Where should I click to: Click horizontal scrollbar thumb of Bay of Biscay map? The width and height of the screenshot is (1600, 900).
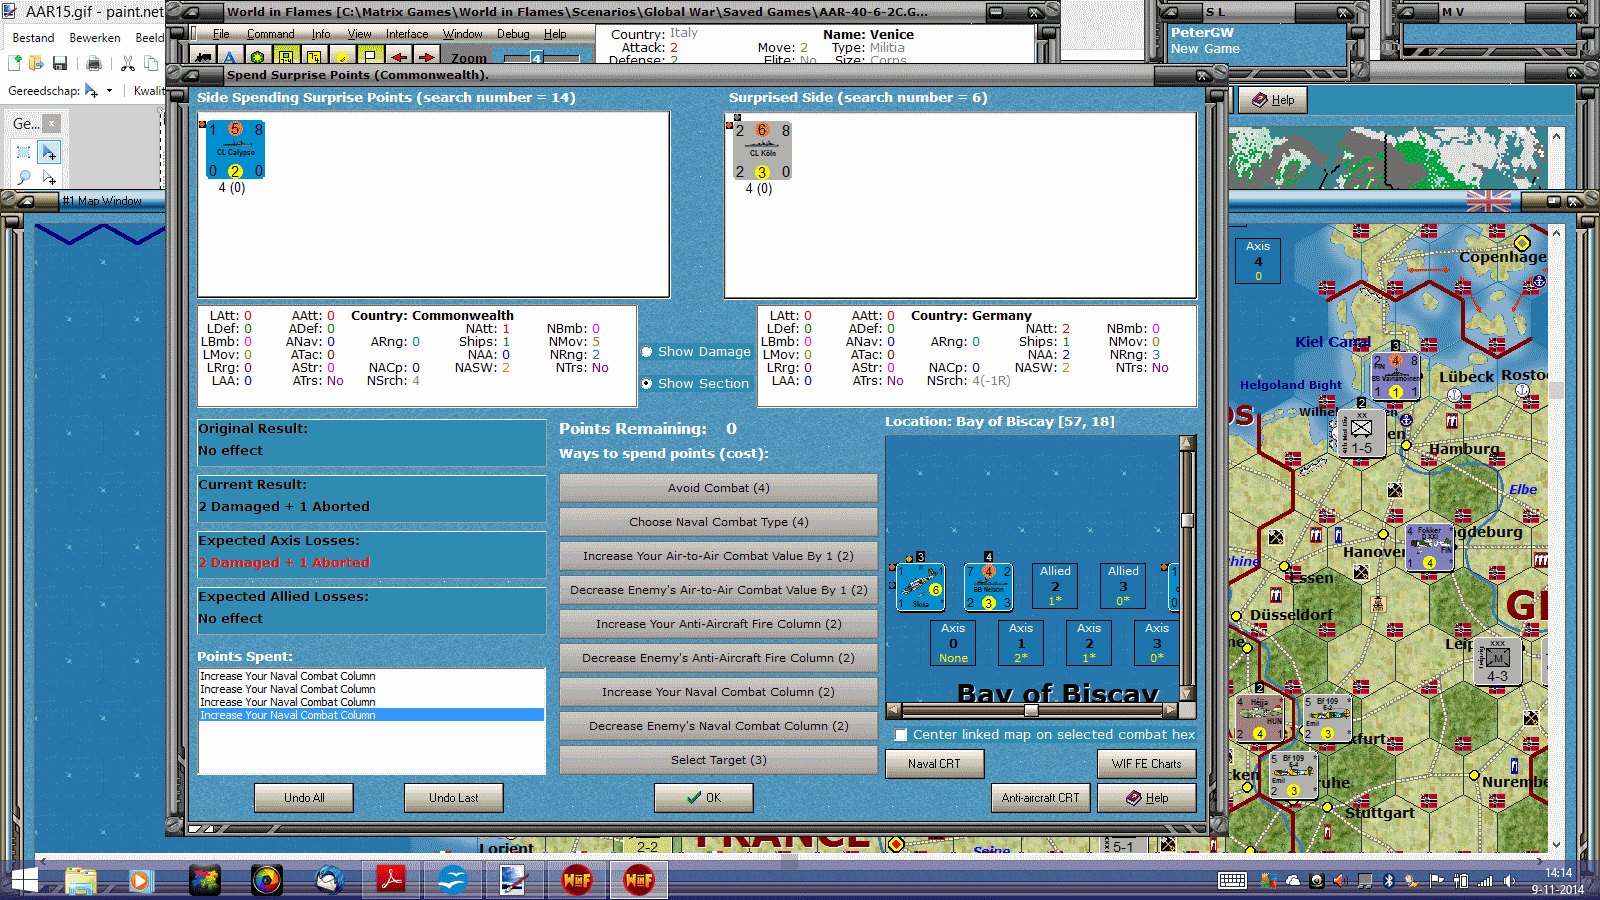(1031, 711)
